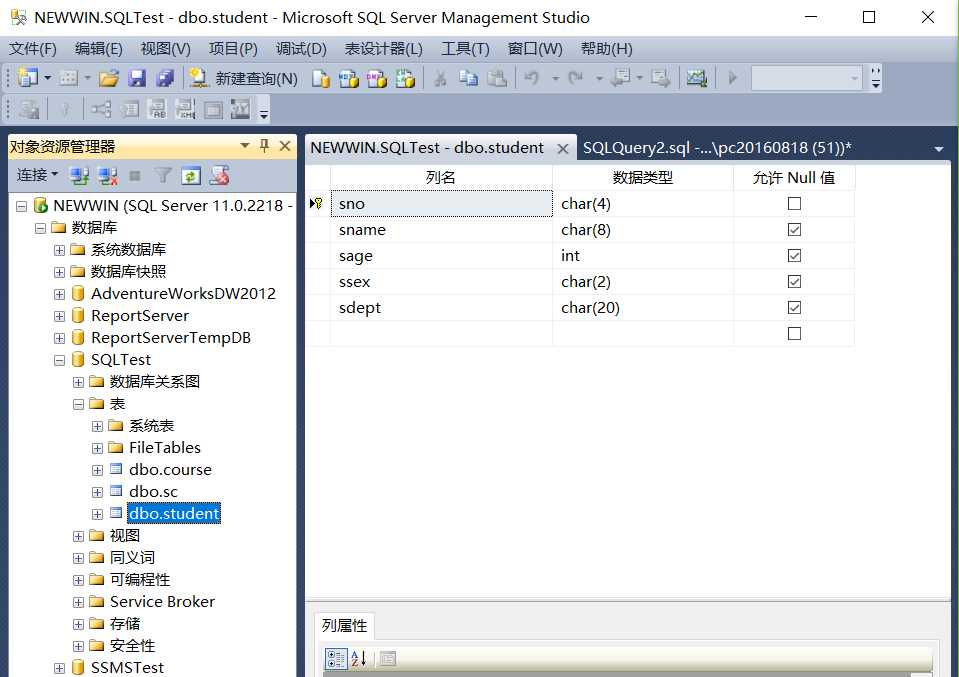Click the Categorized view icon in 列属性

(336, 658)
